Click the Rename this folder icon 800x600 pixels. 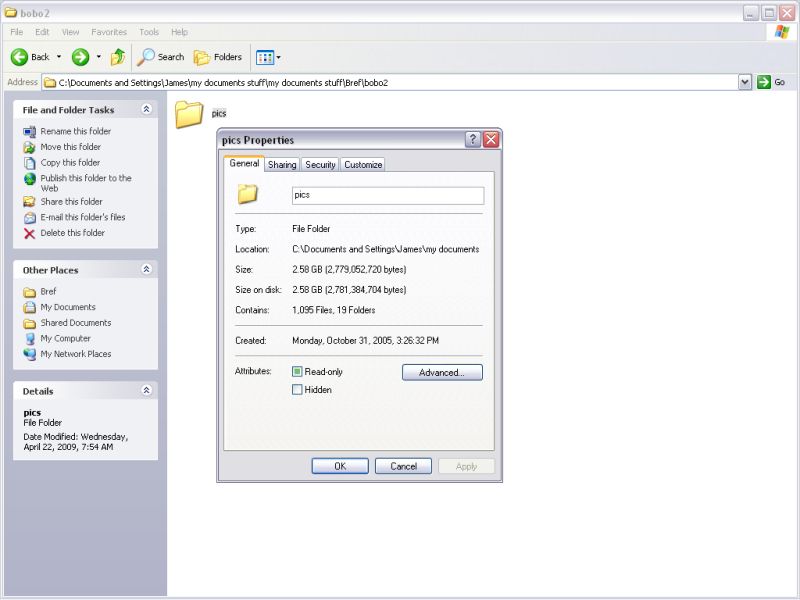[x=30, y=132]
